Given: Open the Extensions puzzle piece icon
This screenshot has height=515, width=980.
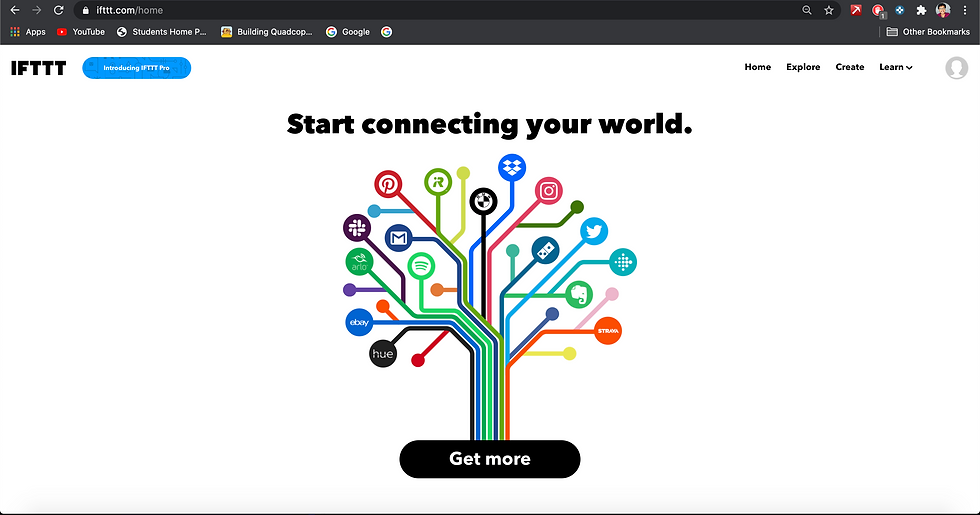Looking at the screenshot, I should [921, 10].
